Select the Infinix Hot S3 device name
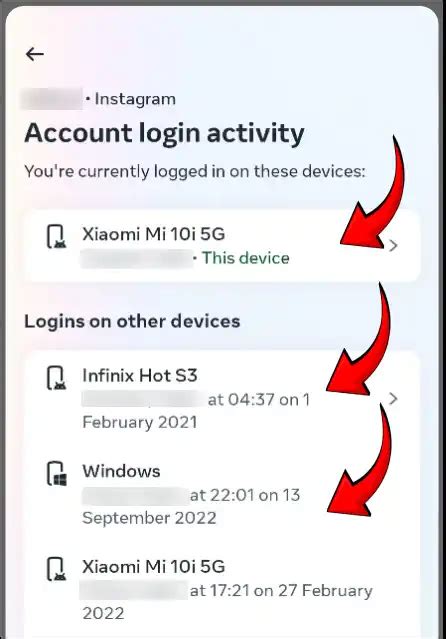This screenshot has width=446, height=639. point(140,375)
